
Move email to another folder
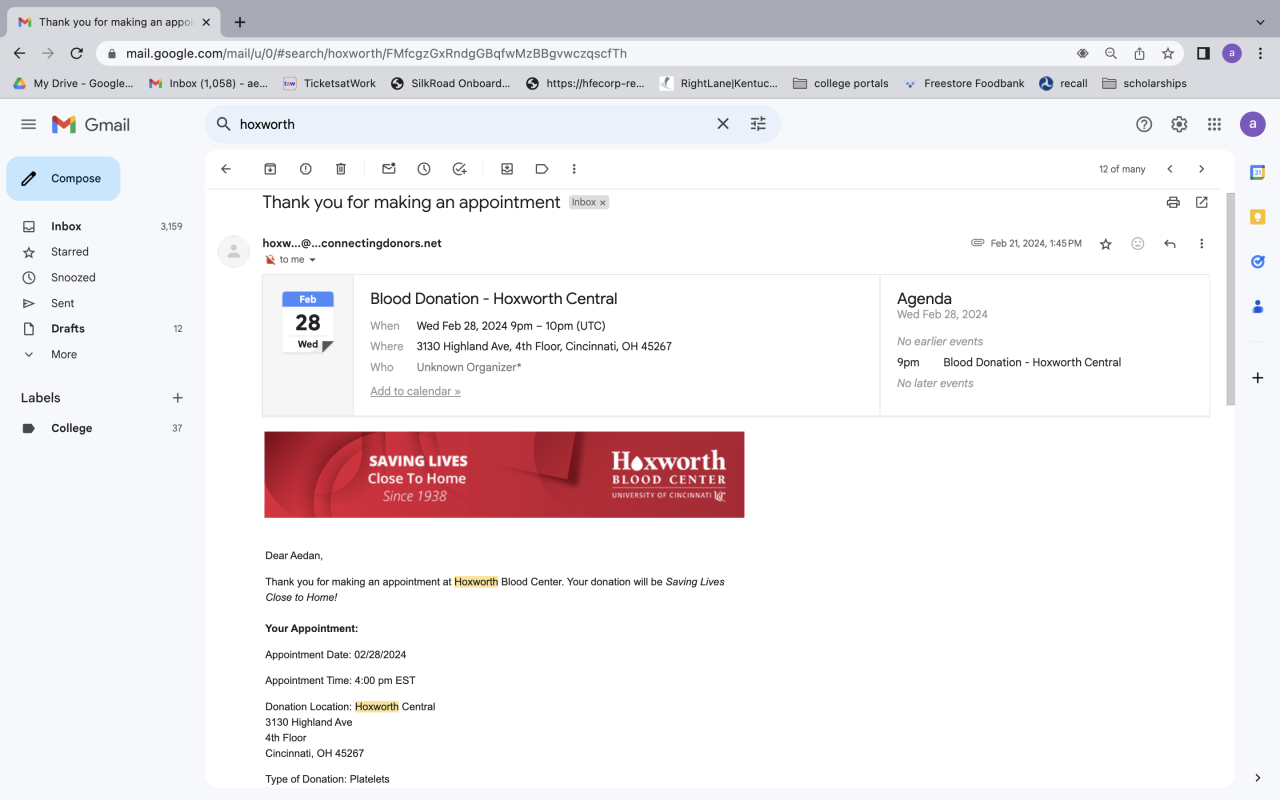(x=507, y=169)
